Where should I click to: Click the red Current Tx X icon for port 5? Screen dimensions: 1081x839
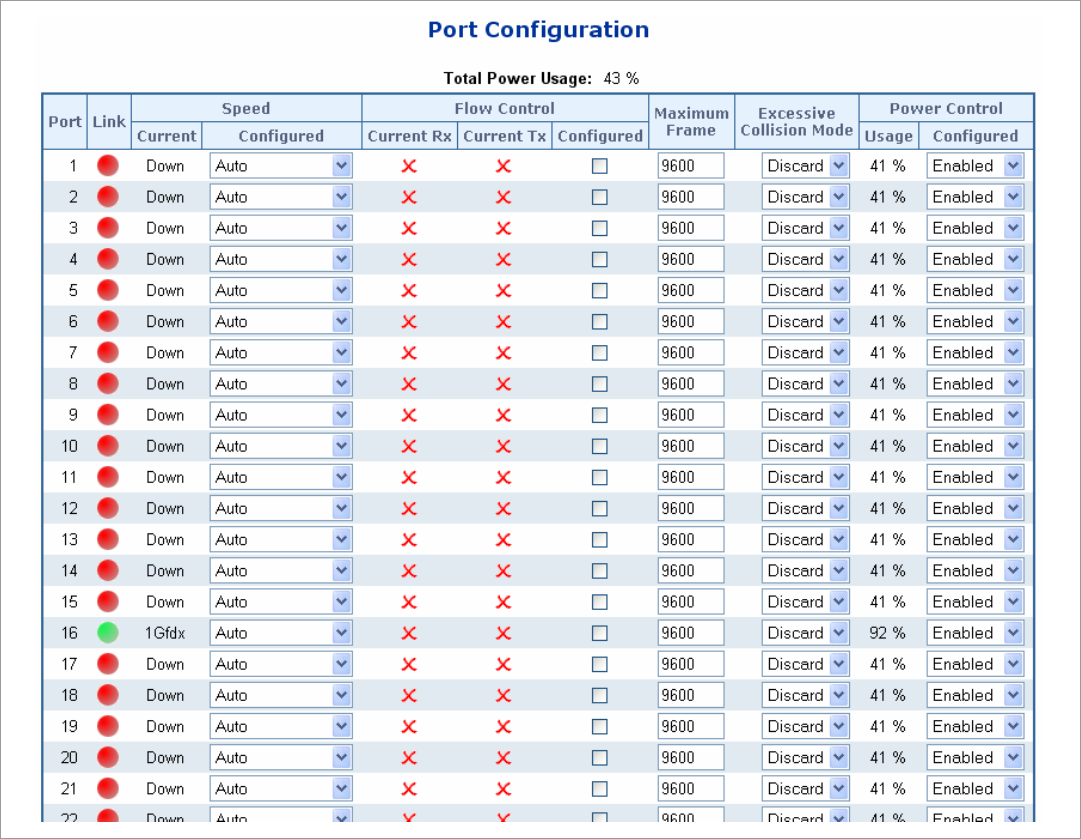coord(503,291)
